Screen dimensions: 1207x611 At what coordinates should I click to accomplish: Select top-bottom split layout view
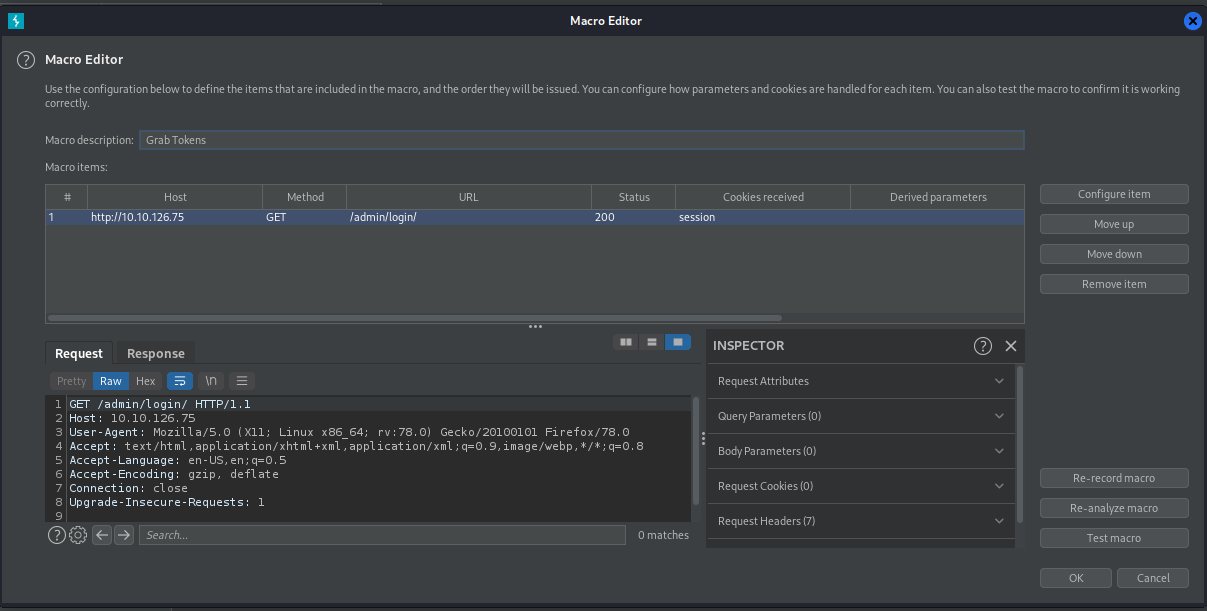click(x=652, y=342)
